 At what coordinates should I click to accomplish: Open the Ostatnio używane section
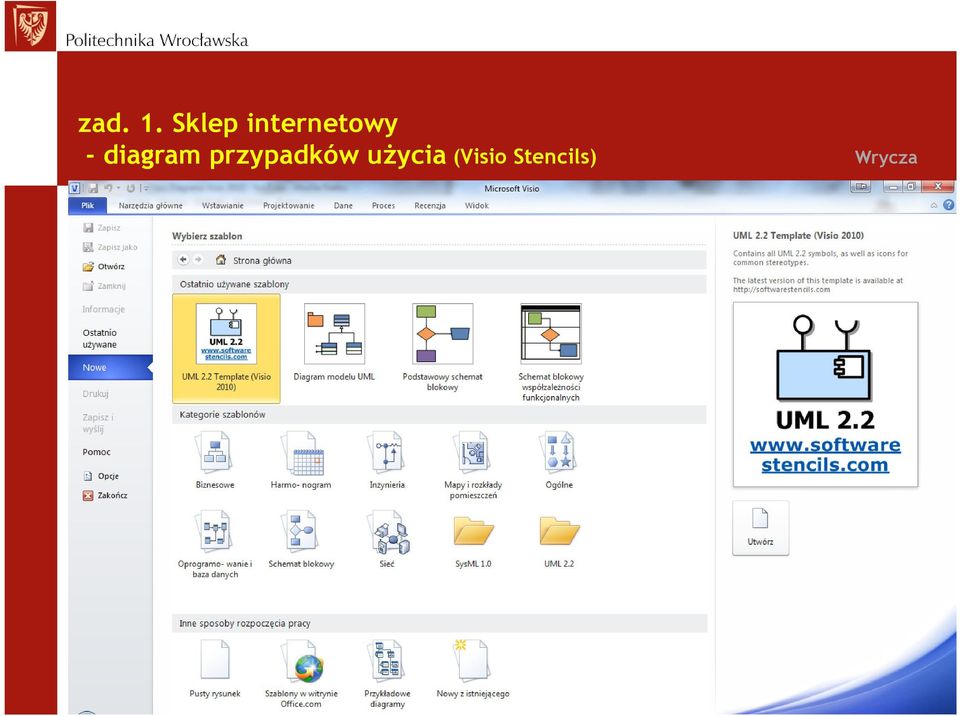(x=100, y=339)
